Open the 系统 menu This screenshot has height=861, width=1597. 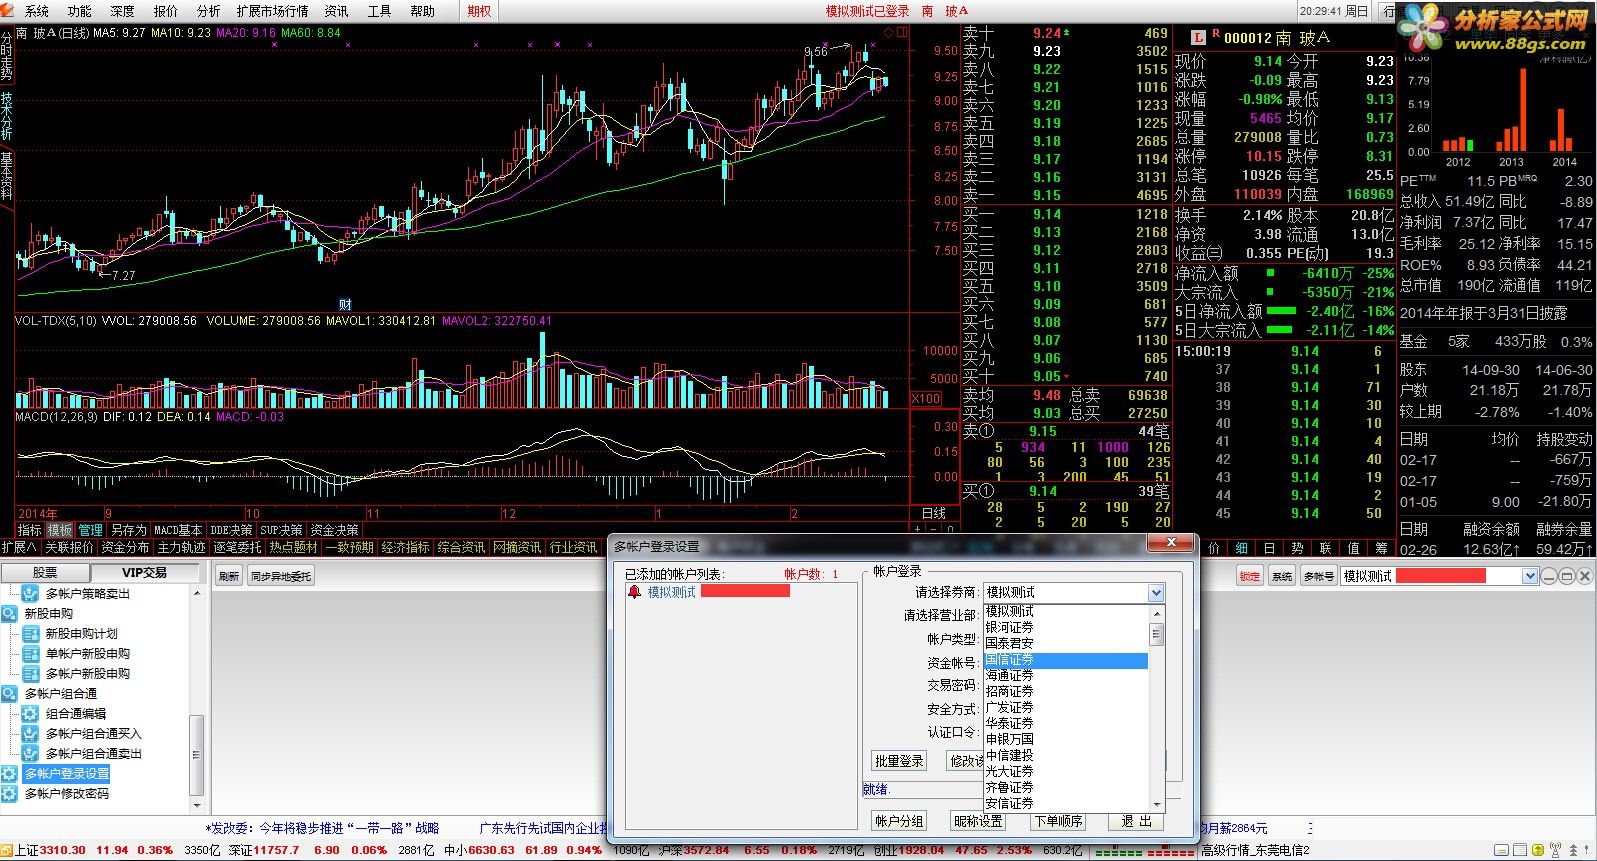pyautogui.click(x=36, y=11)
